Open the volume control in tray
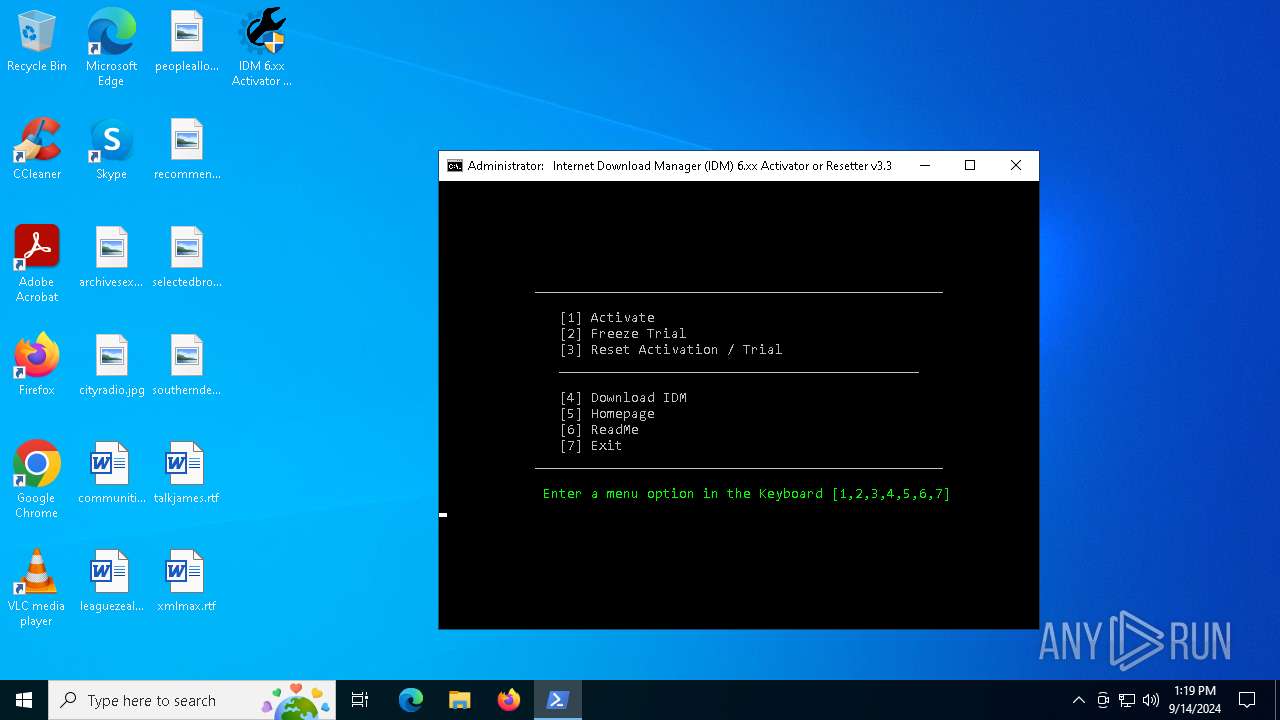The image size is (1280, 720). point(1151,700)
